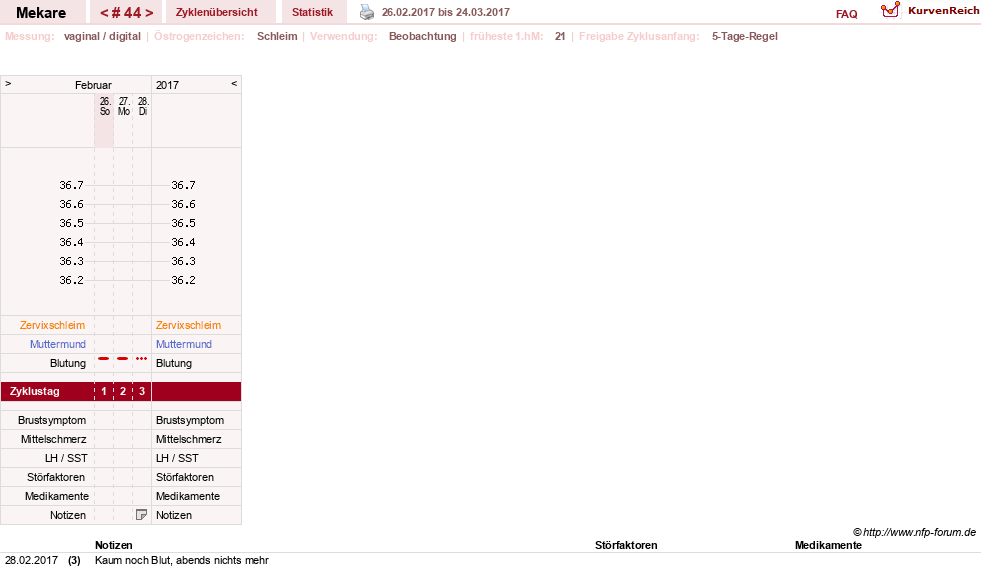Collapse chart with the < arrow beside 2017

pyautogui.click(x=234, y=83)
